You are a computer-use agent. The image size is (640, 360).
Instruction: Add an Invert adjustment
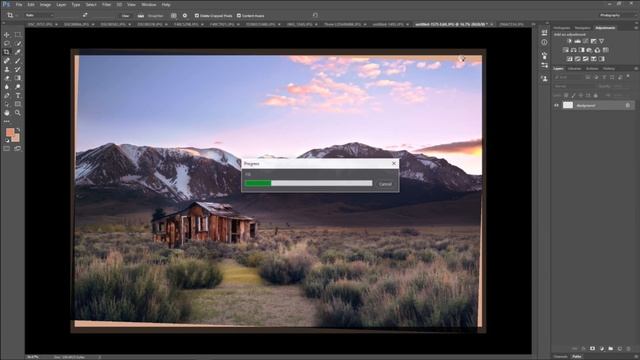[569, 59]
